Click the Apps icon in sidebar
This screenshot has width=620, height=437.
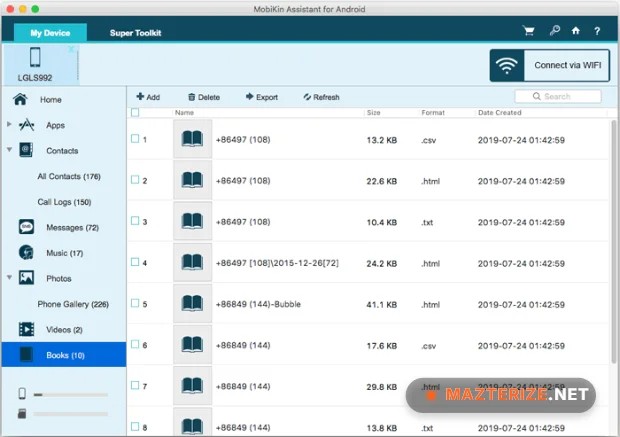tap(26, 125)
